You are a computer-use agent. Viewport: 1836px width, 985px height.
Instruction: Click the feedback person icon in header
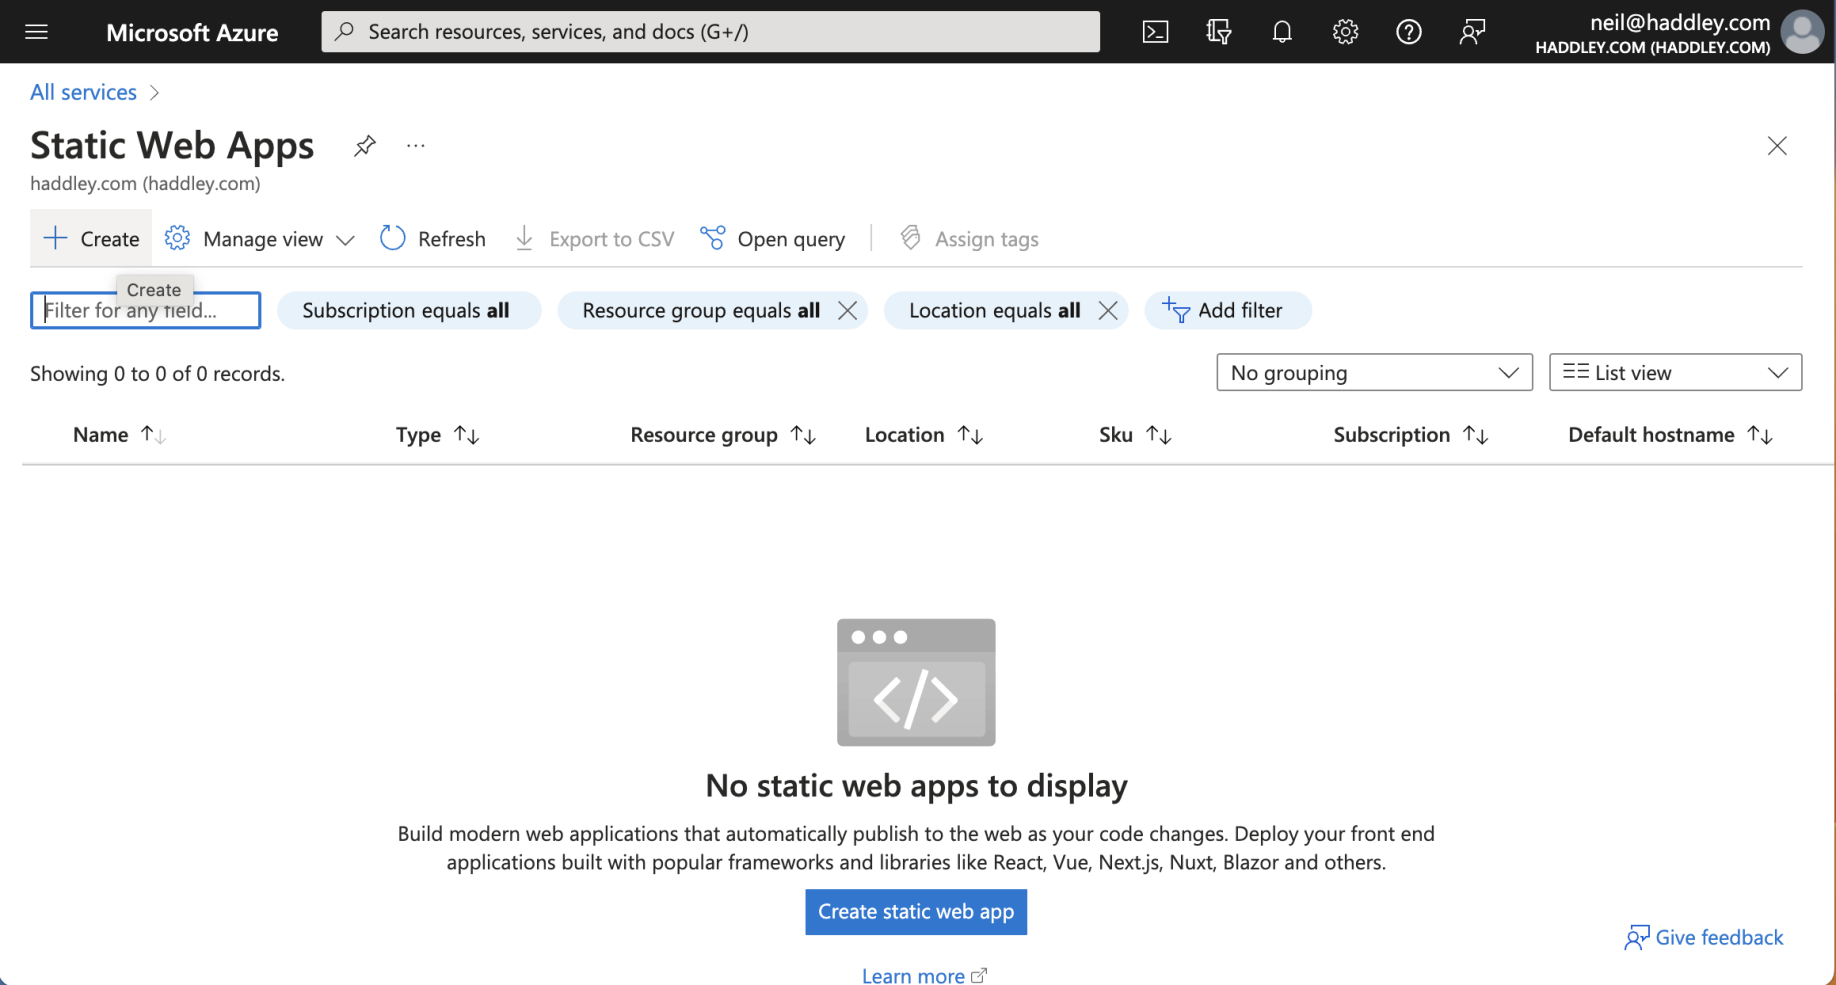(1472, 32)
